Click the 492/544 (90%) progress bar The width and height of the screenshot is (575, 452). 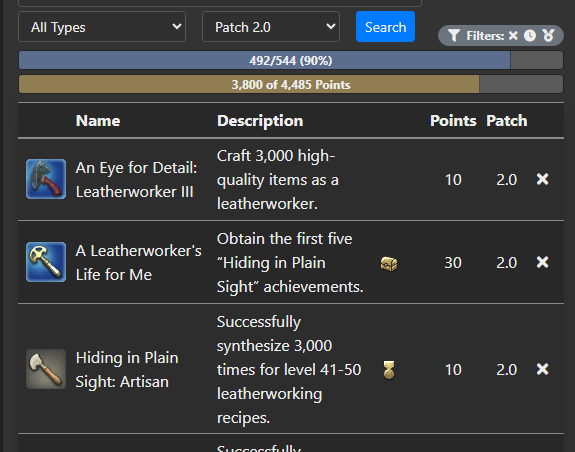(291, 60)
